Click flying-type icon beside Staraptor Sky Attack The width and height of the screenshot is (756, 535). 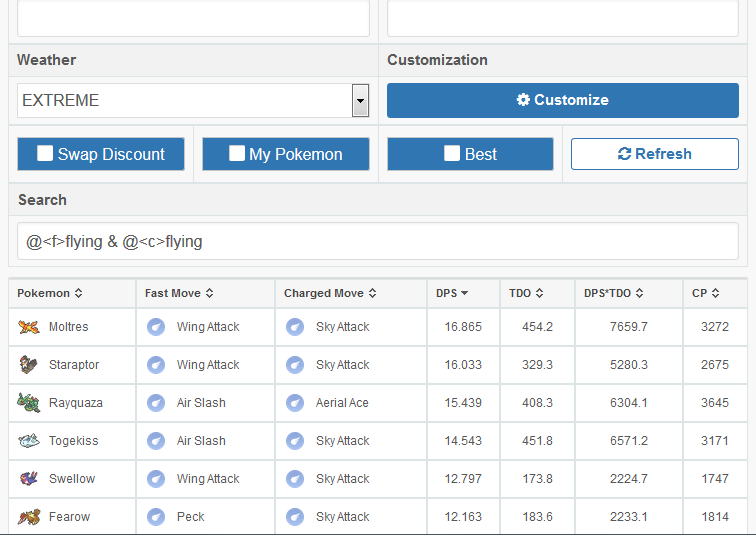pos(295,365)
